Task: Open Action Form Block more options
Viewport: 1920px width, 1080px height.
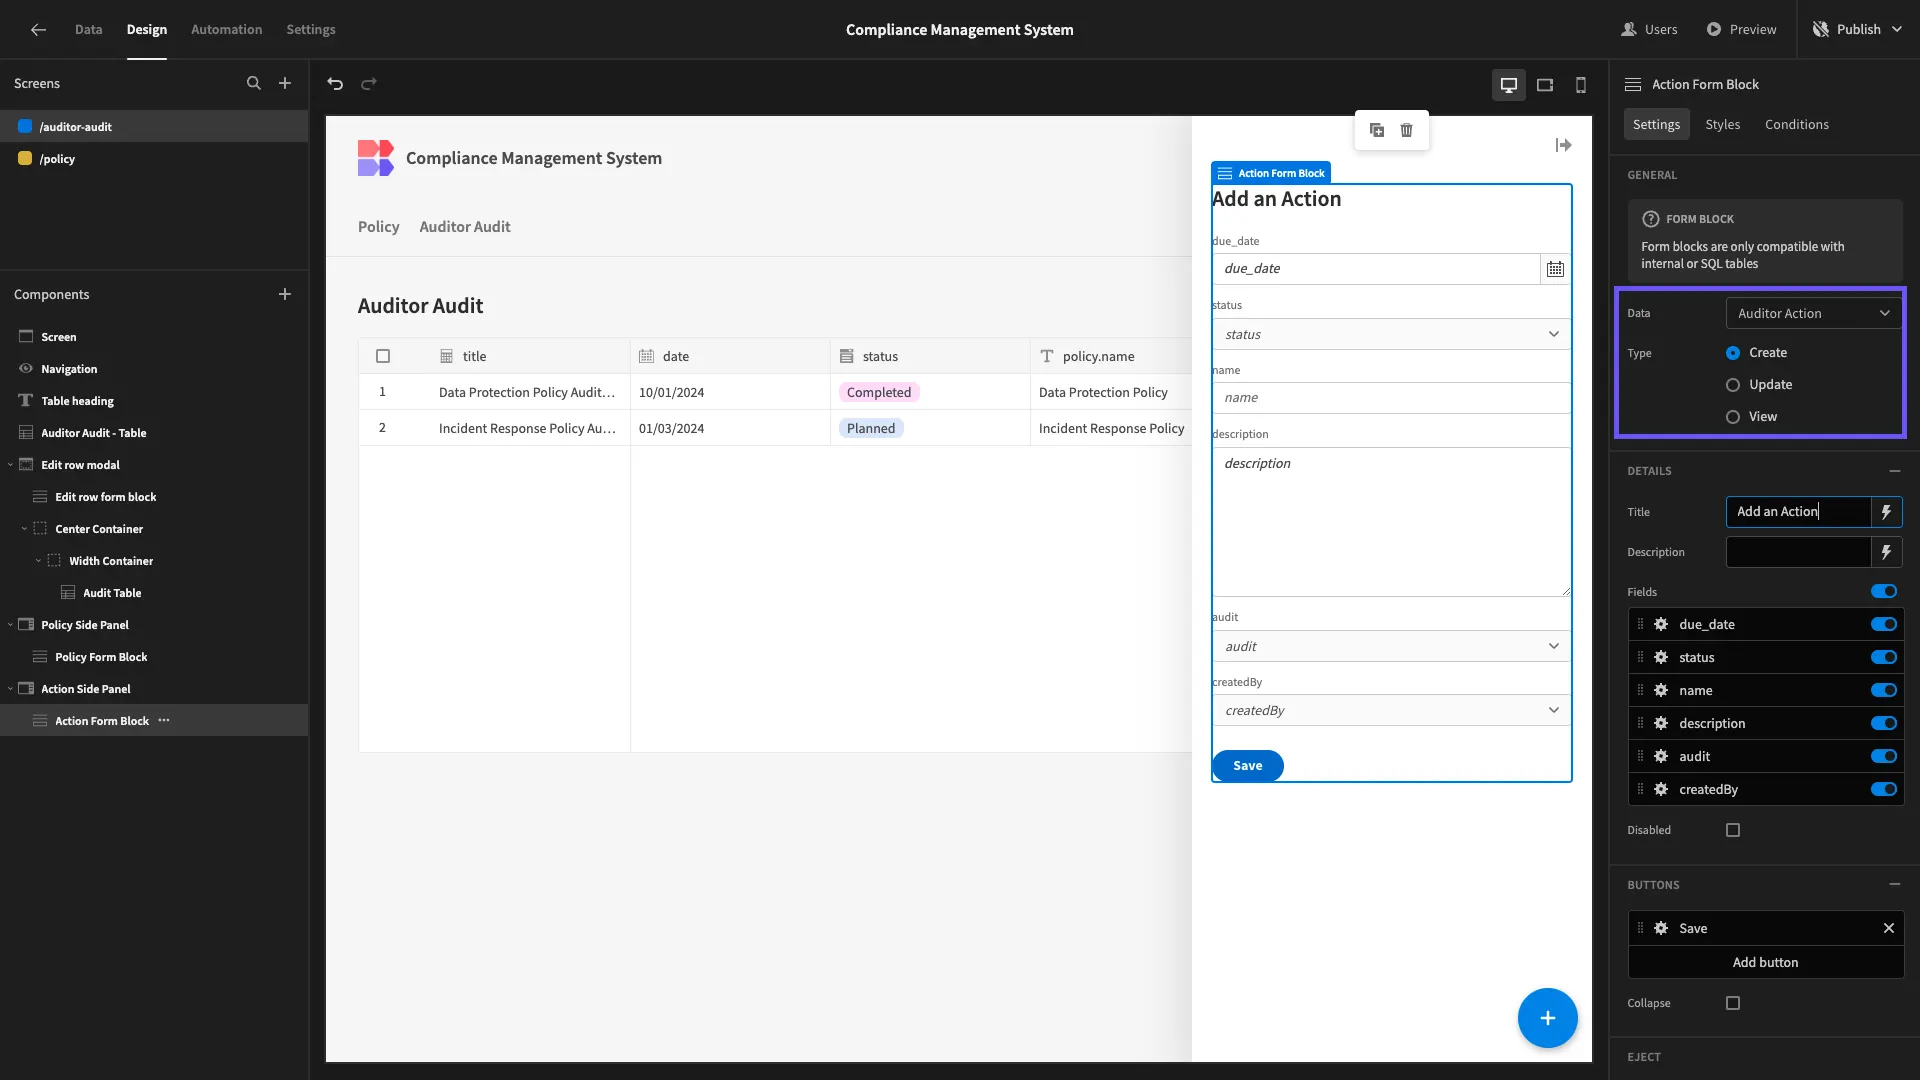Action: pos(164,720)
